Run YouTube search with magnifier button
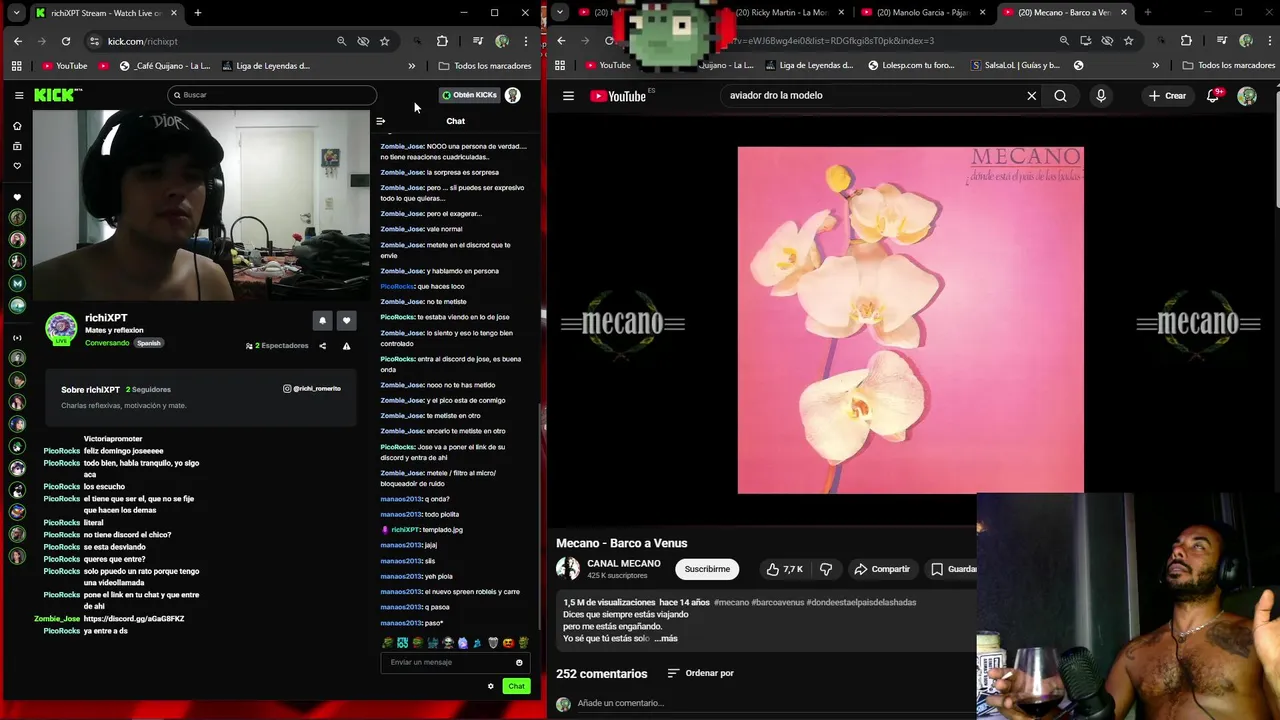This screenshot has height=720, width=1280. pos(1060,96)
